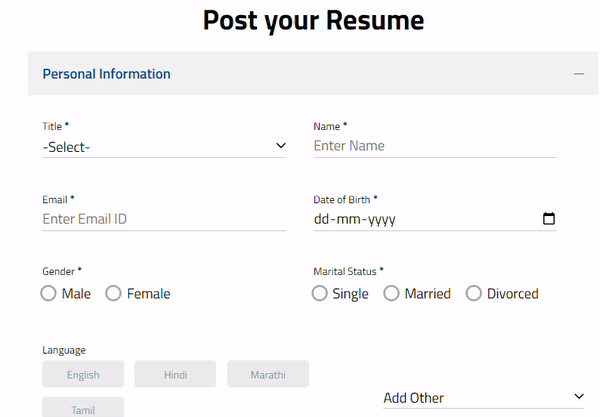Choose the English language button

coord(83,375)
